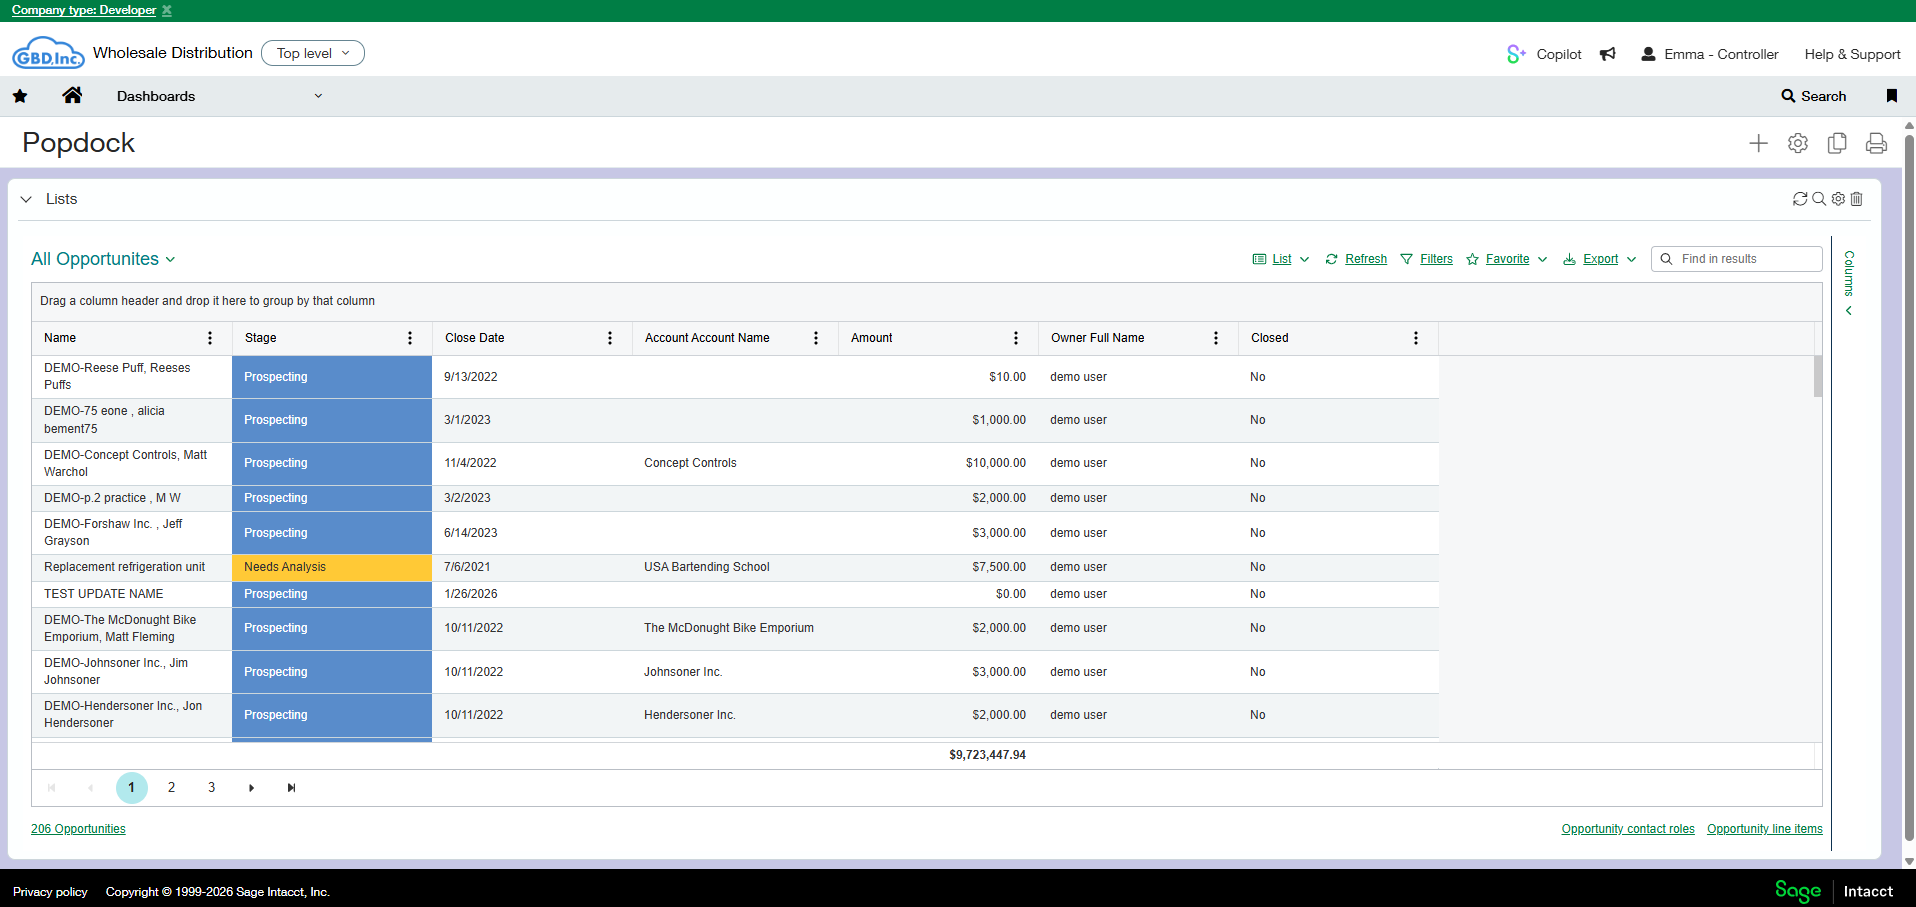Open the Copilot assistant
The height and width of the screenshot is (907, 1916).
click(x=1544, y=54)
